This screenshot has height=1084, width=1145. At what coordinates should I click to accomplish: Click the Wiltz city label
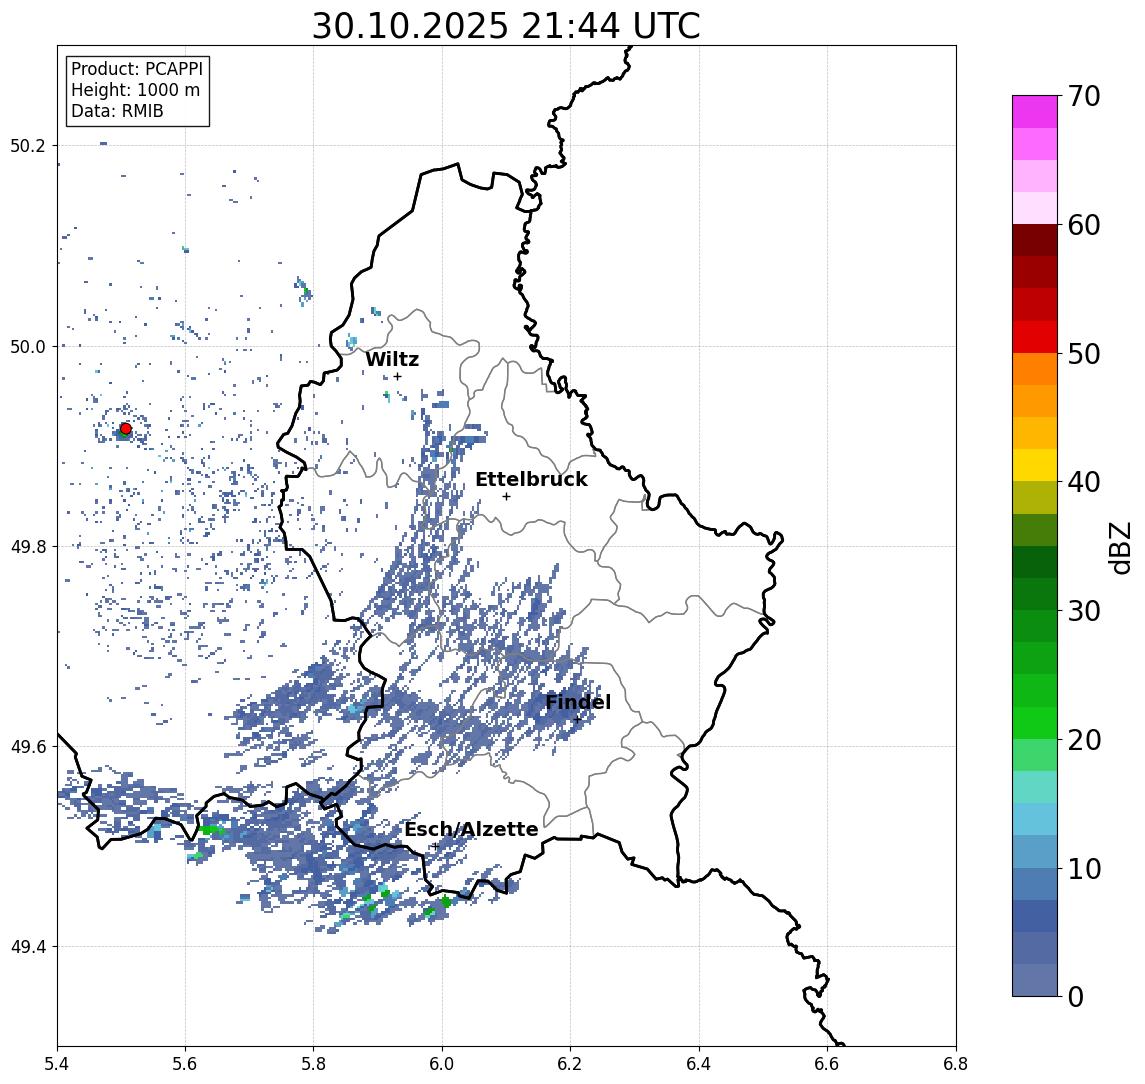(x=392, y=359)
